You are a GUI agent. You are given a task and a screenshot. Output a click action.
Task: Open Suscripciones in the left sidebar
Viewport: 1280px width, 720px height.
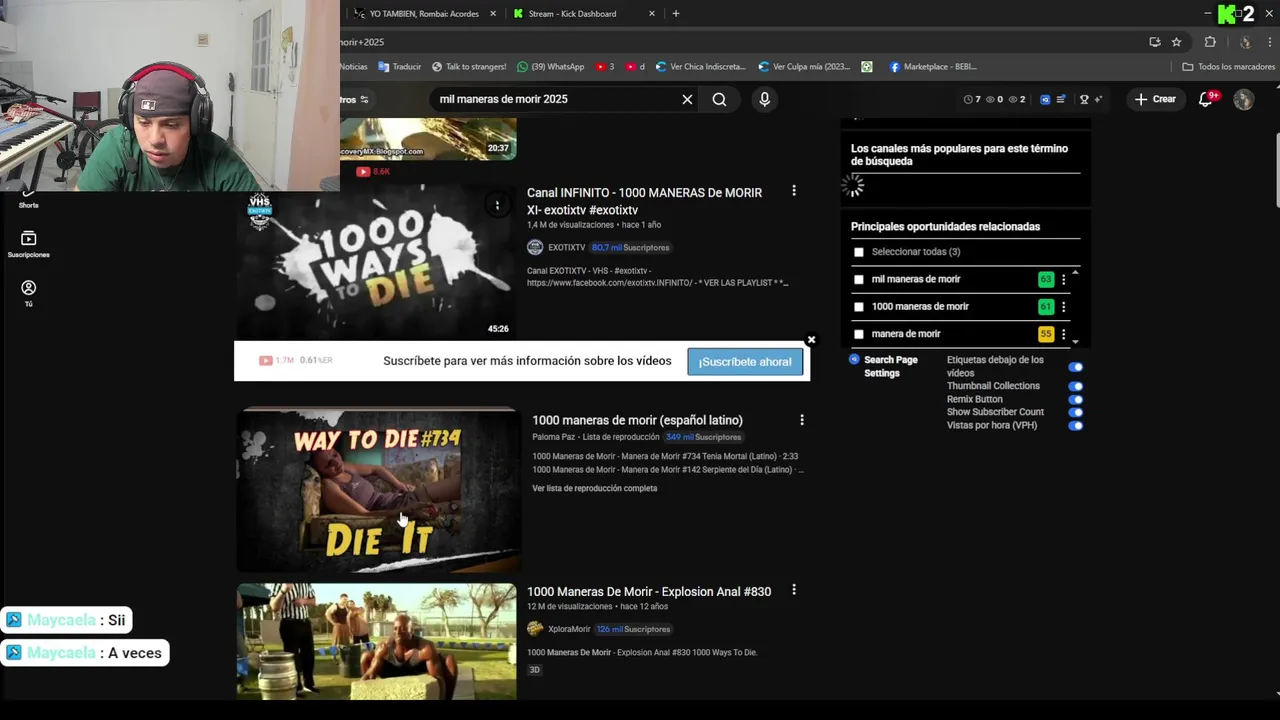(28, 244)
